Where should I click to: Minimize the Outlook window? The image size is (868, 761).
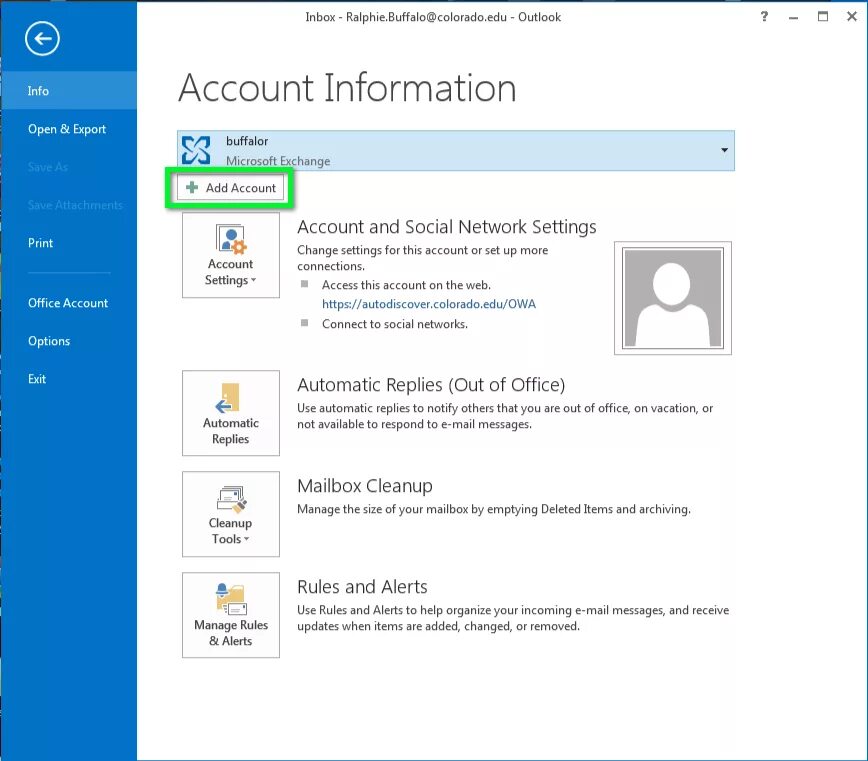(x=794, y=17)
